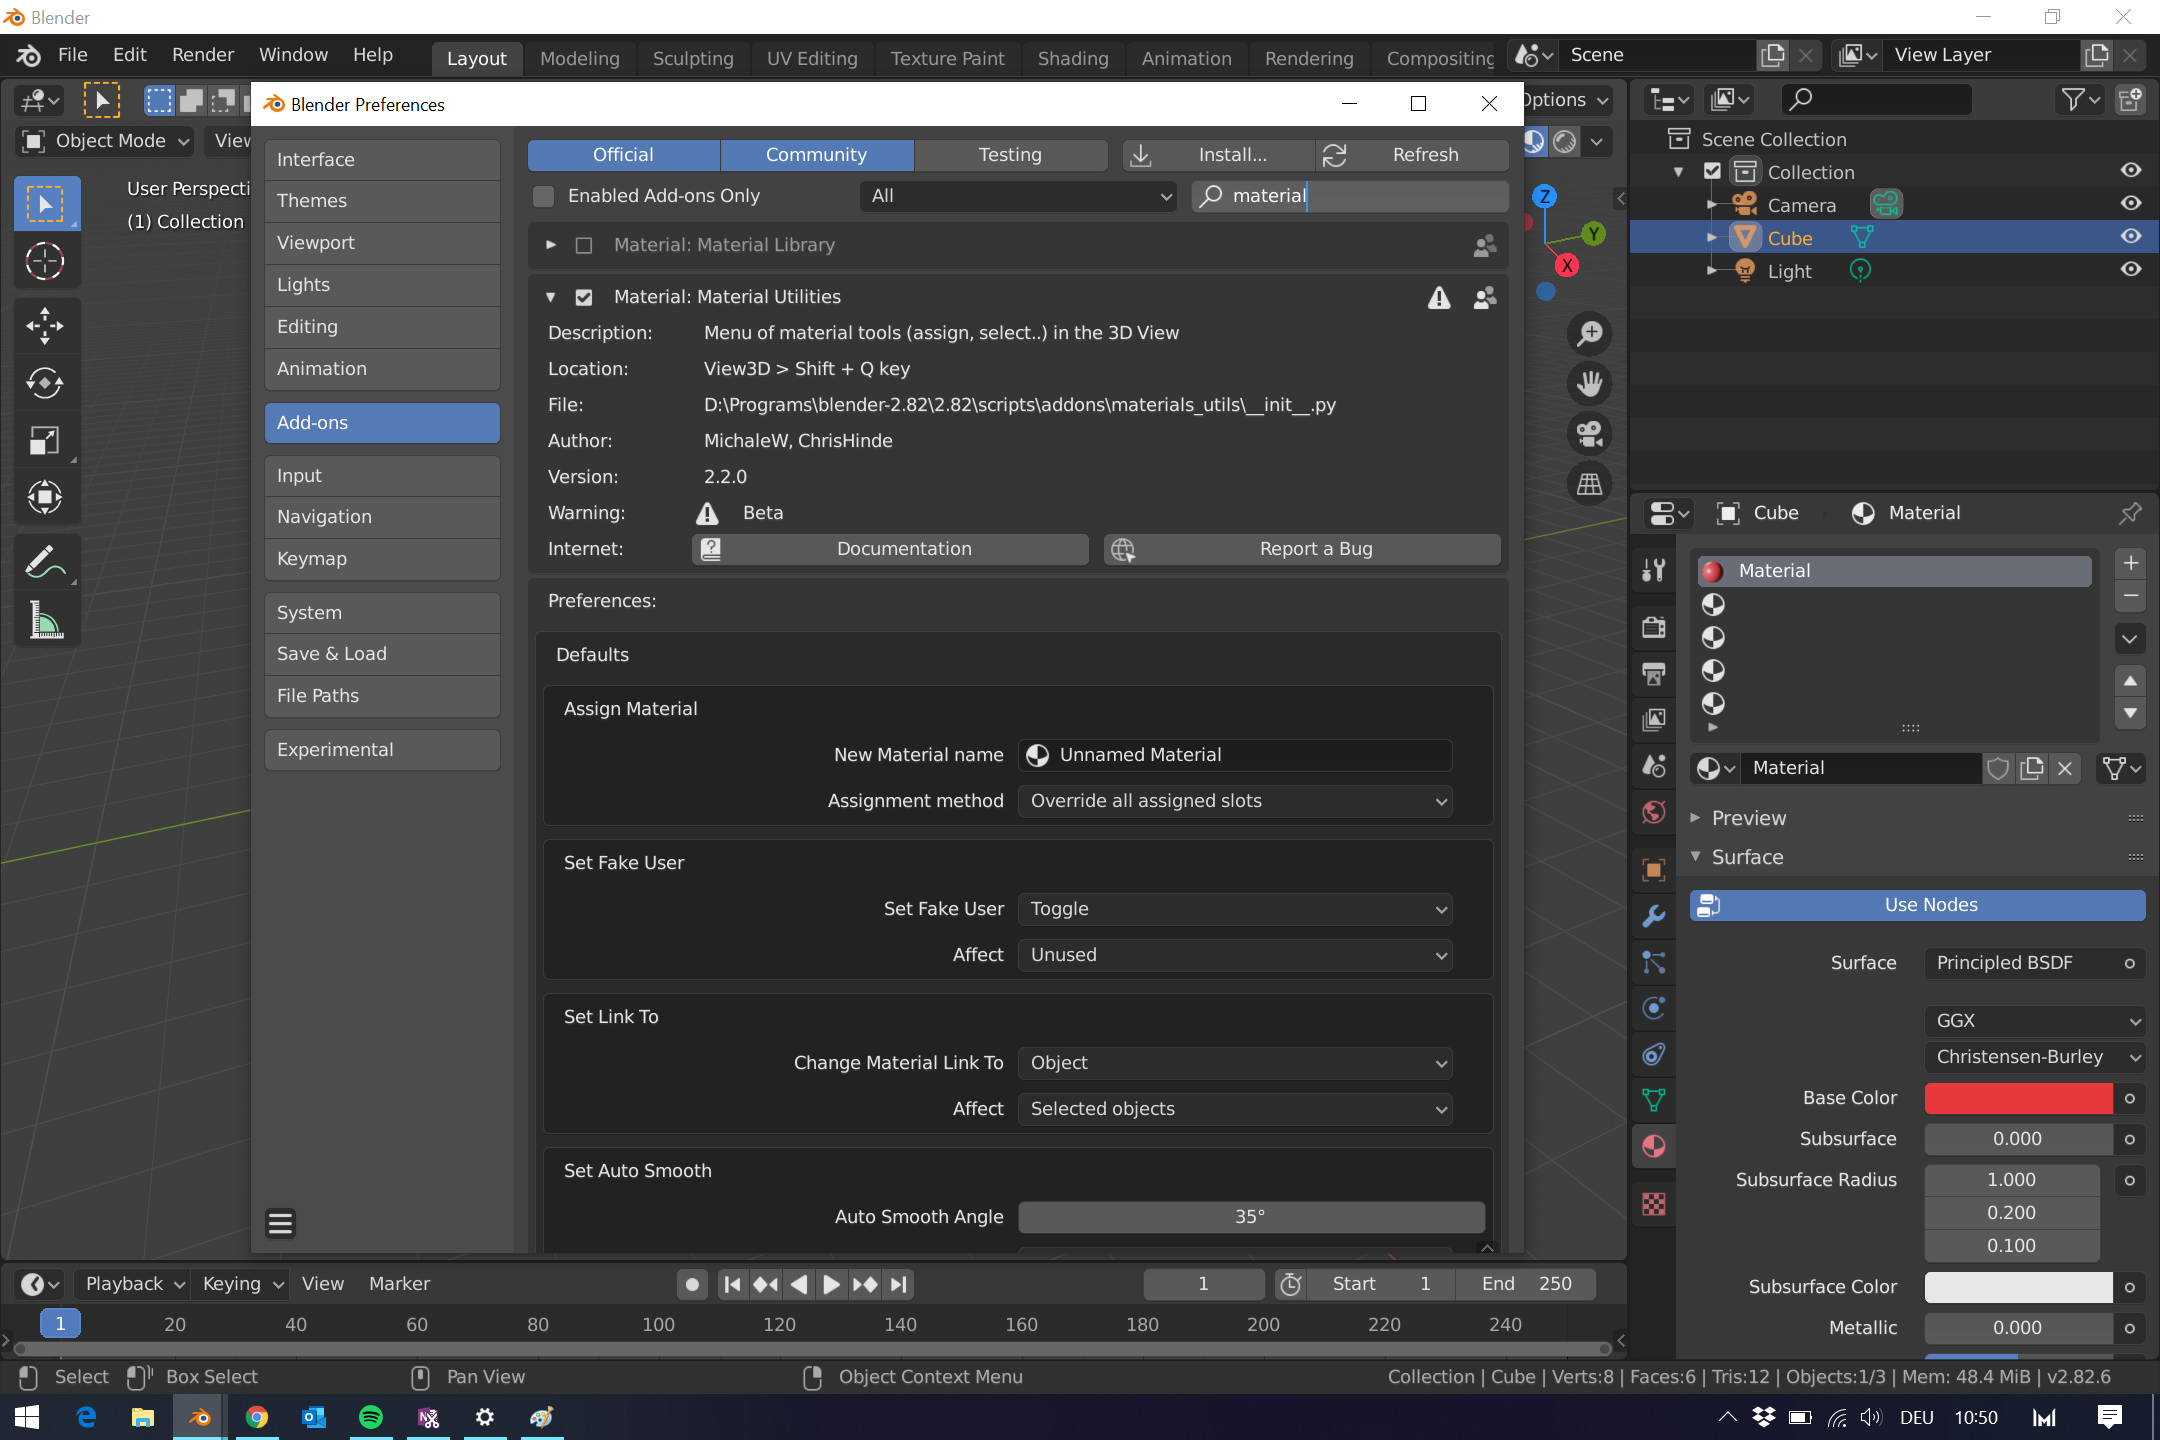
Task: Select the Cursor tool in the 3D viewport toolbar
Action: pos(45,262)
